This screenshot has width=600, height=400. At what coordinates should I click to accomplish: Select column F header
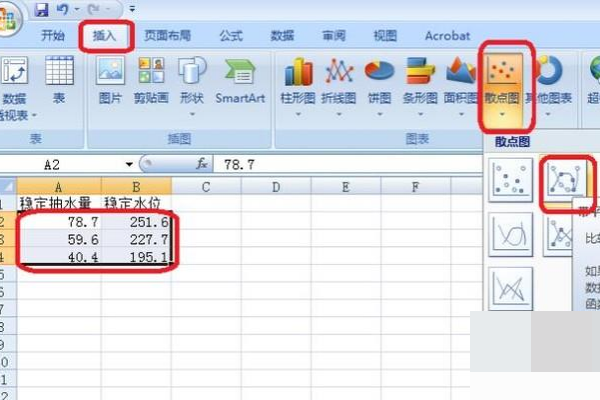point(416,187)
